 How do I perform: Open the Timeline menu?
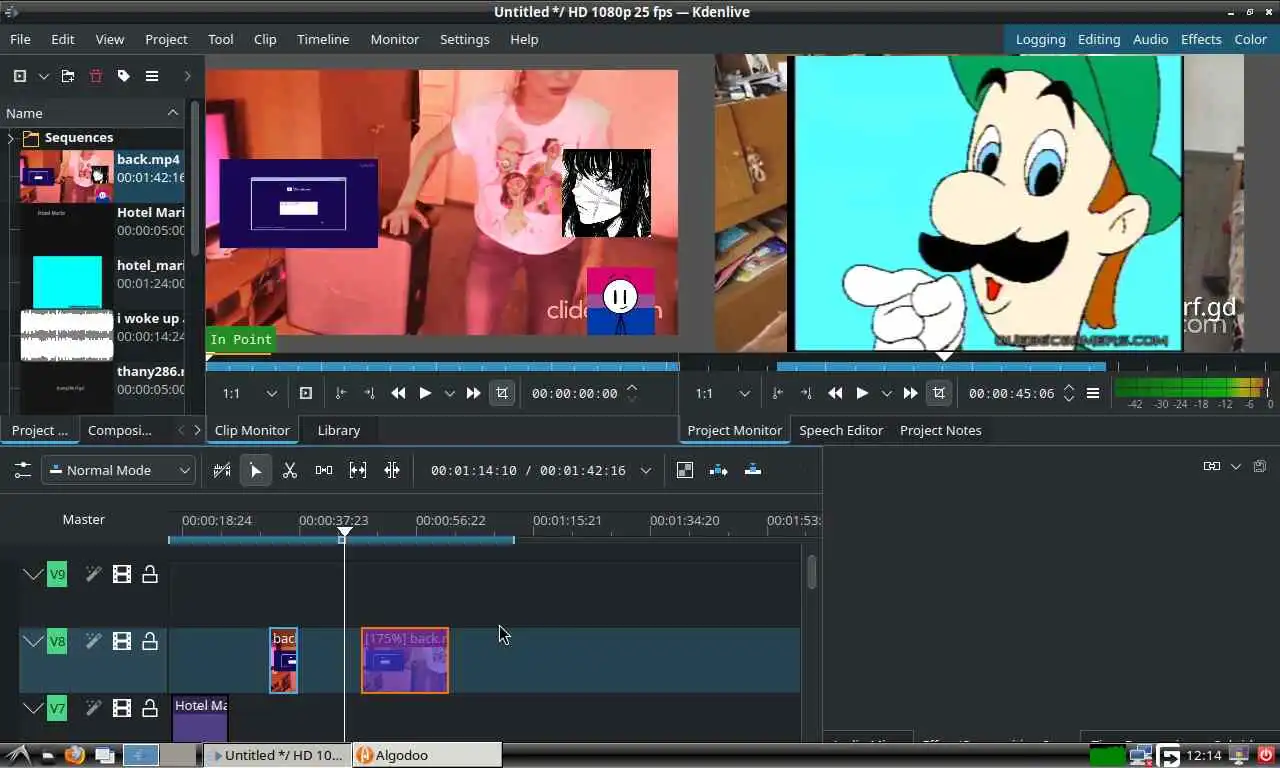point(323,39)
